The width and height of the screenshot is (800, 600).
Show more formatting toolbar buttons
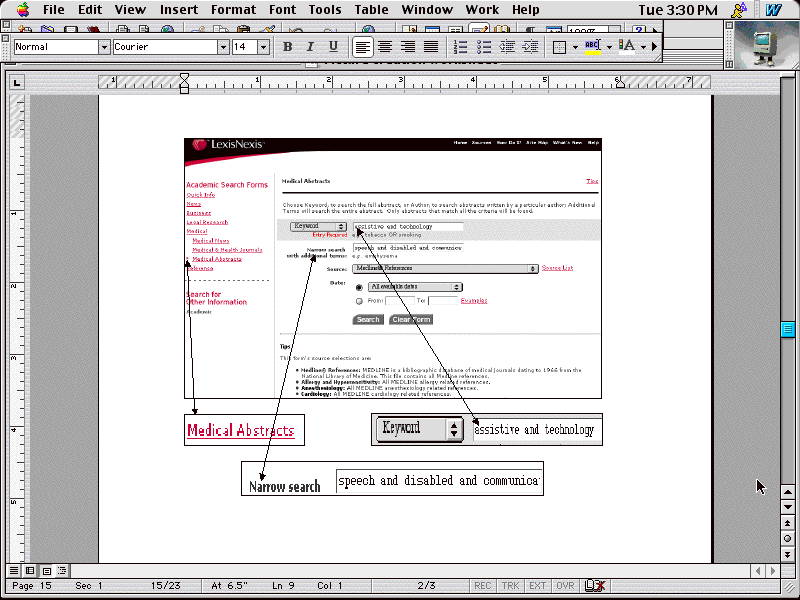[x=655, y=47]
